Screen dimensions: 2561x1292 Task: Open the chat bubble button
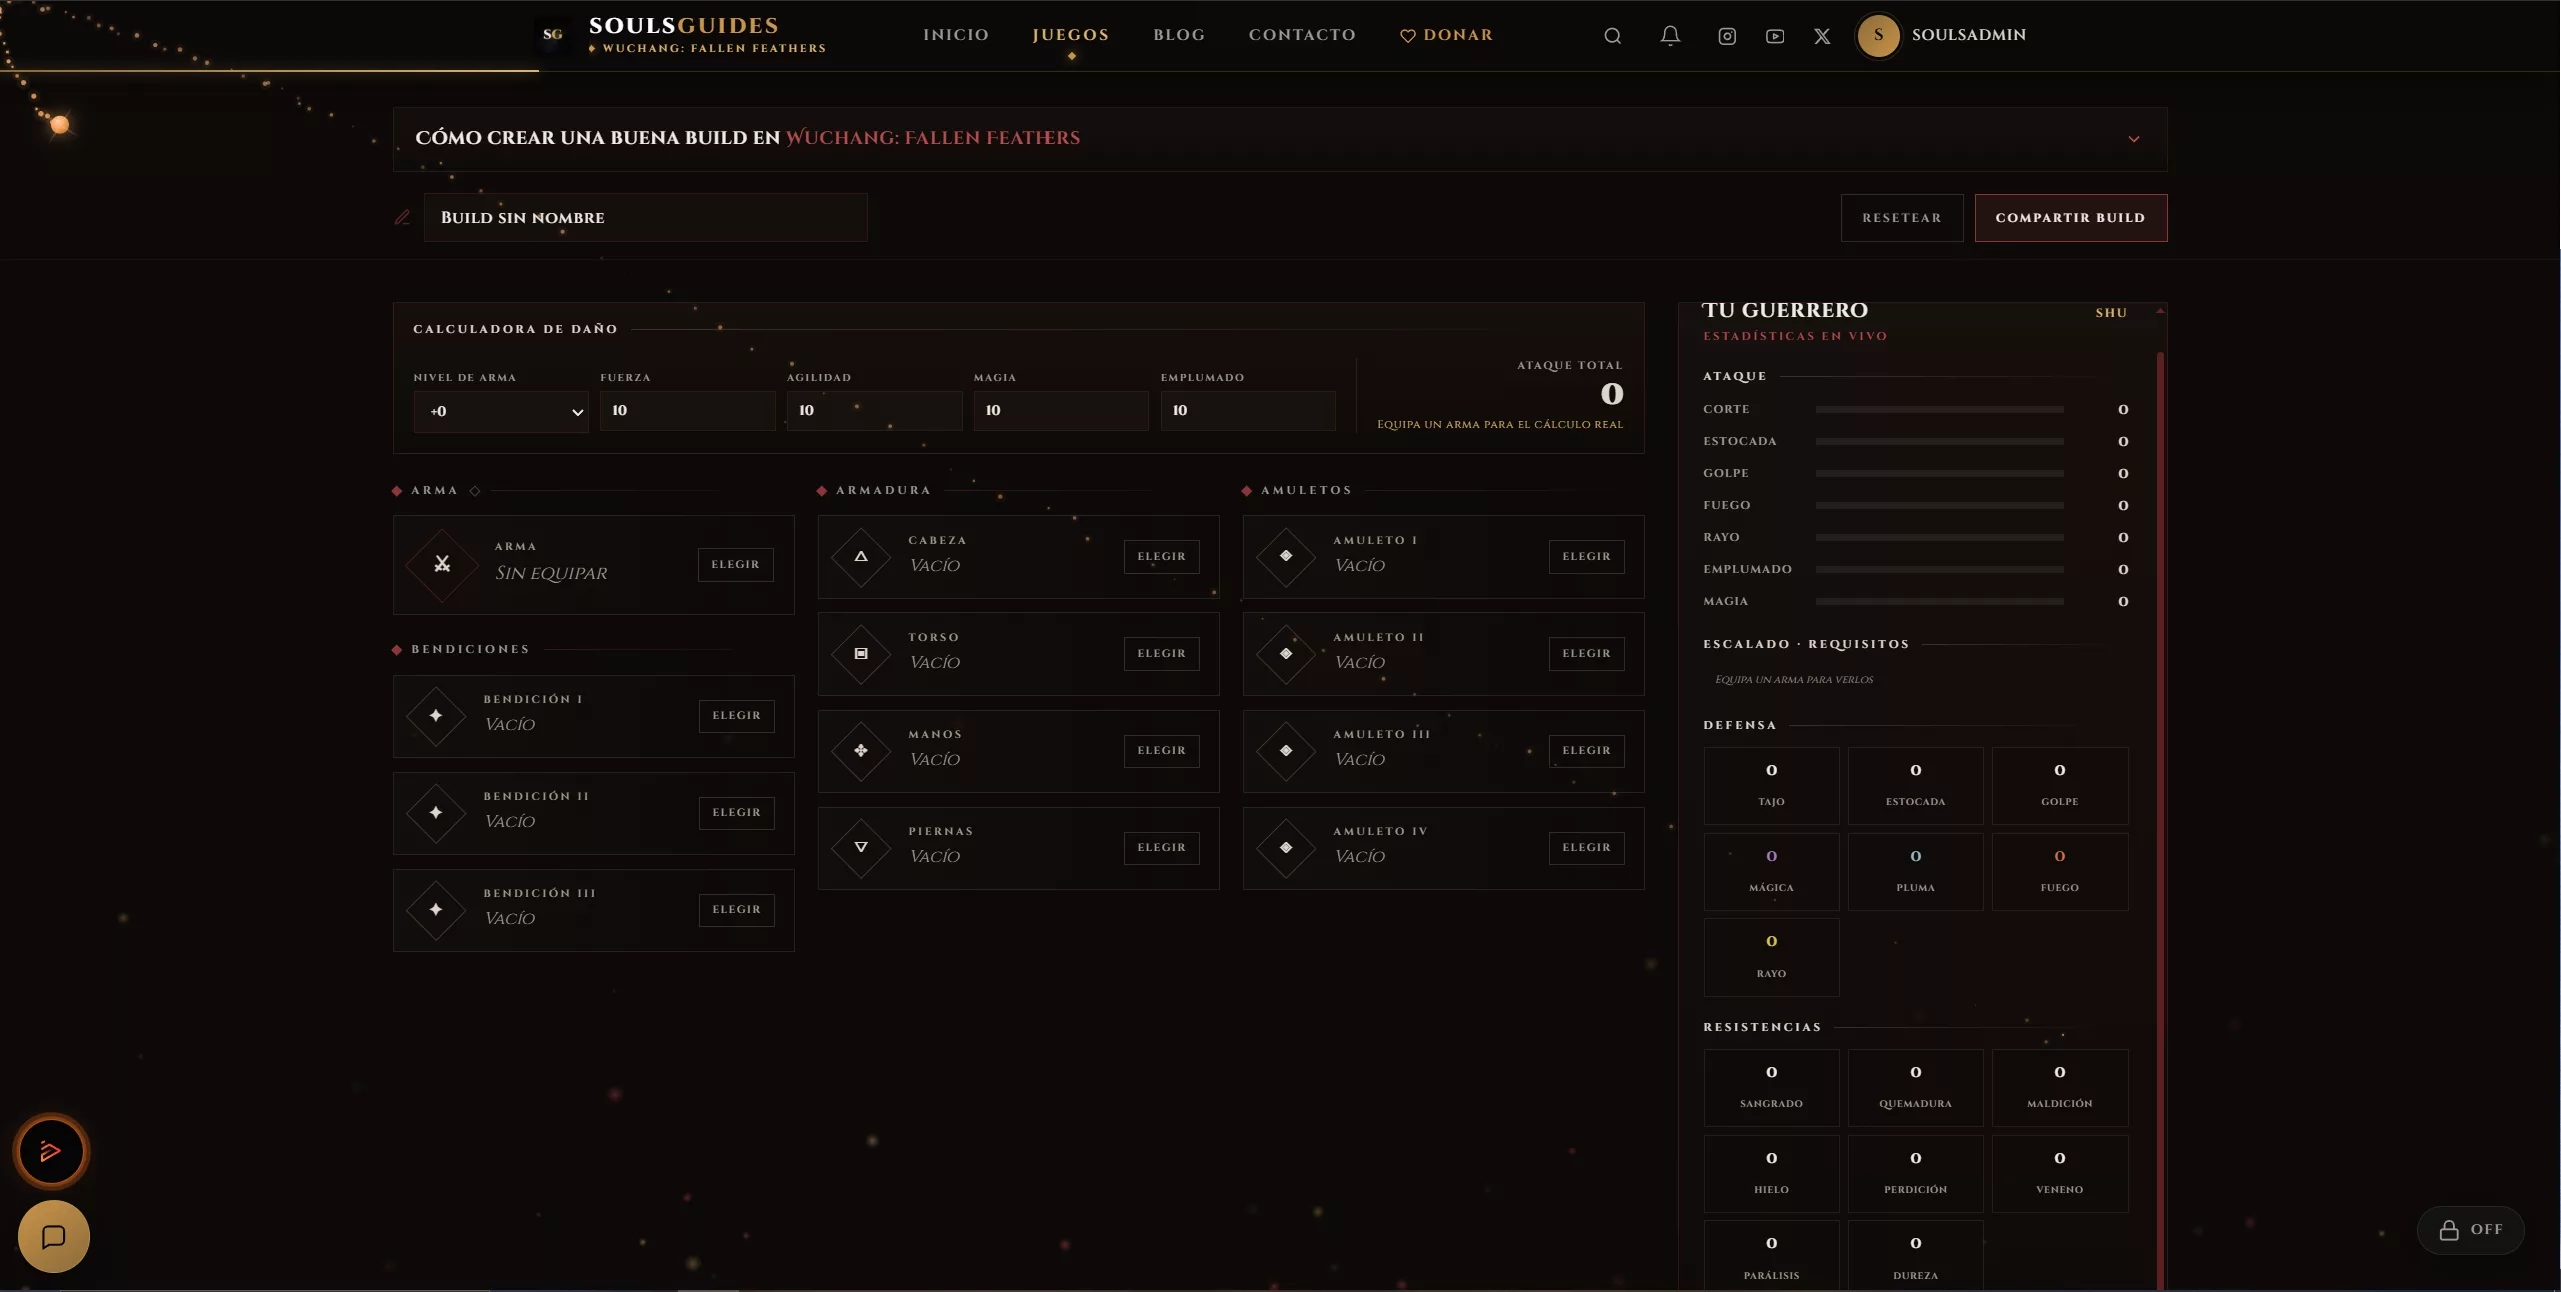pyautogui.click(x=54, y=1237)
